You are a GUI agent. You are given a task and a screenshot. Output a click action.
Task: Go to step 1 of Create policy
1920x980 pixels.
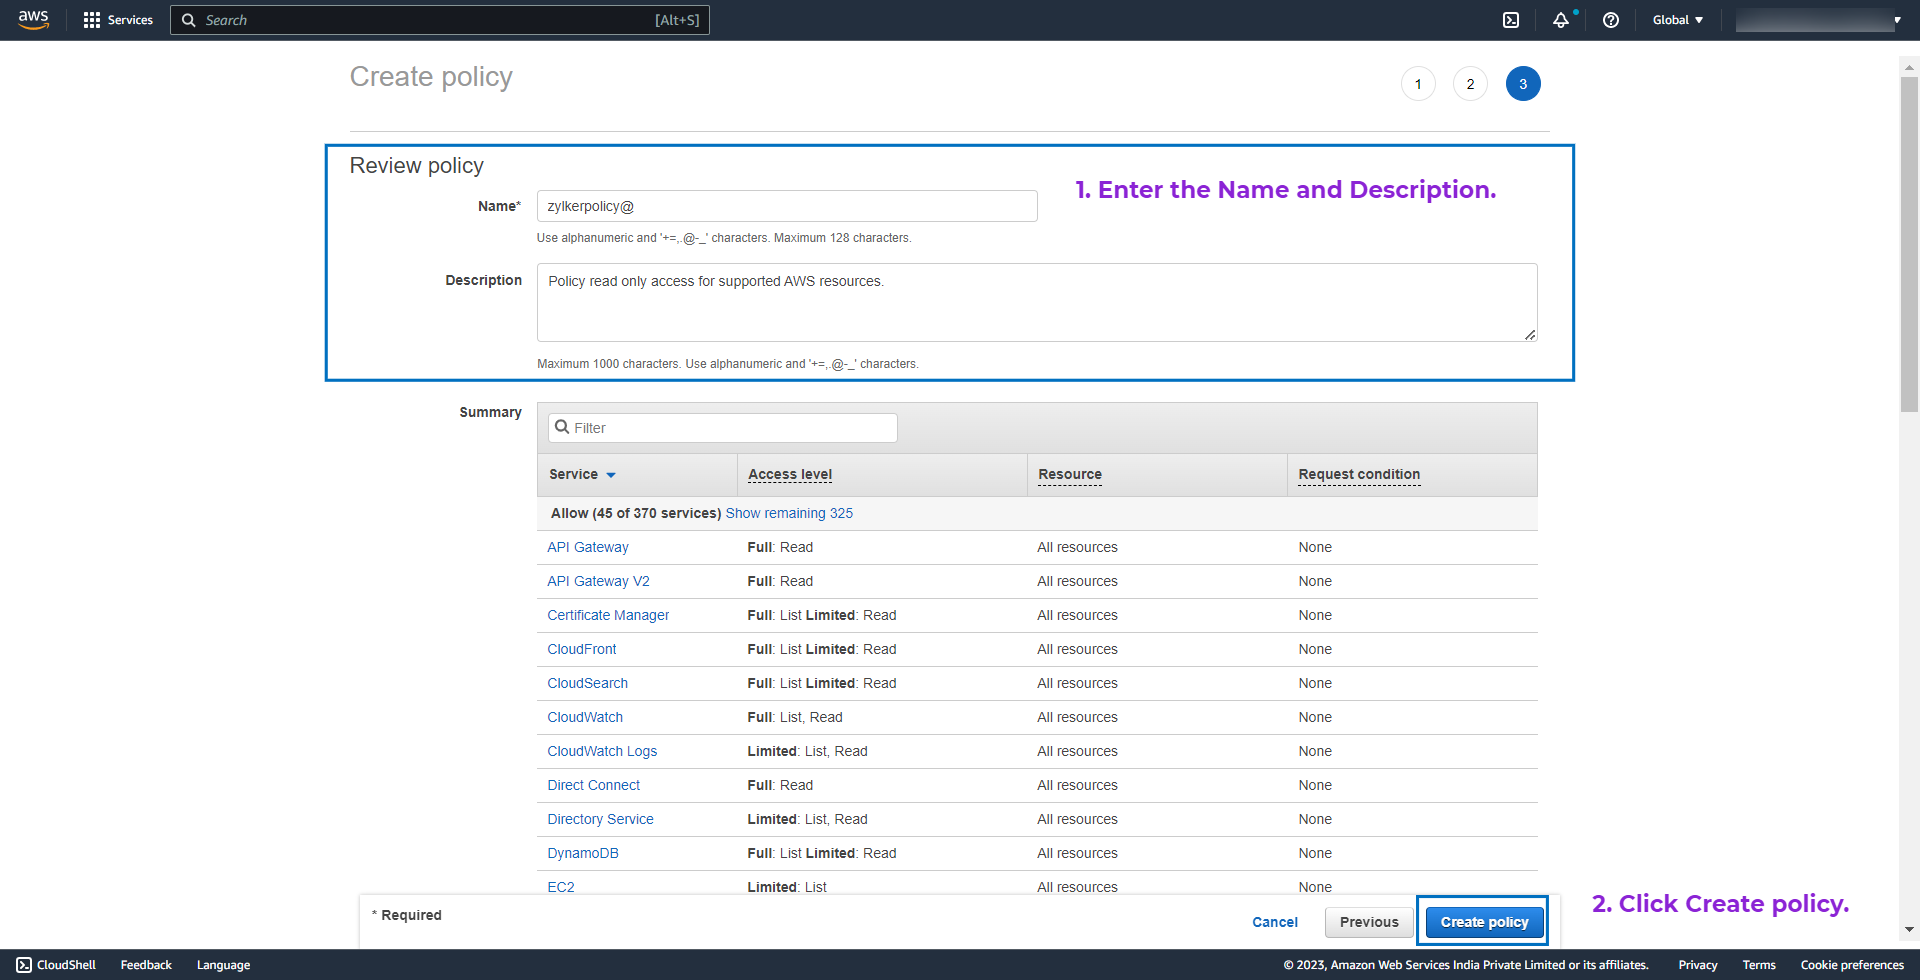click(x=1418, y=84)
